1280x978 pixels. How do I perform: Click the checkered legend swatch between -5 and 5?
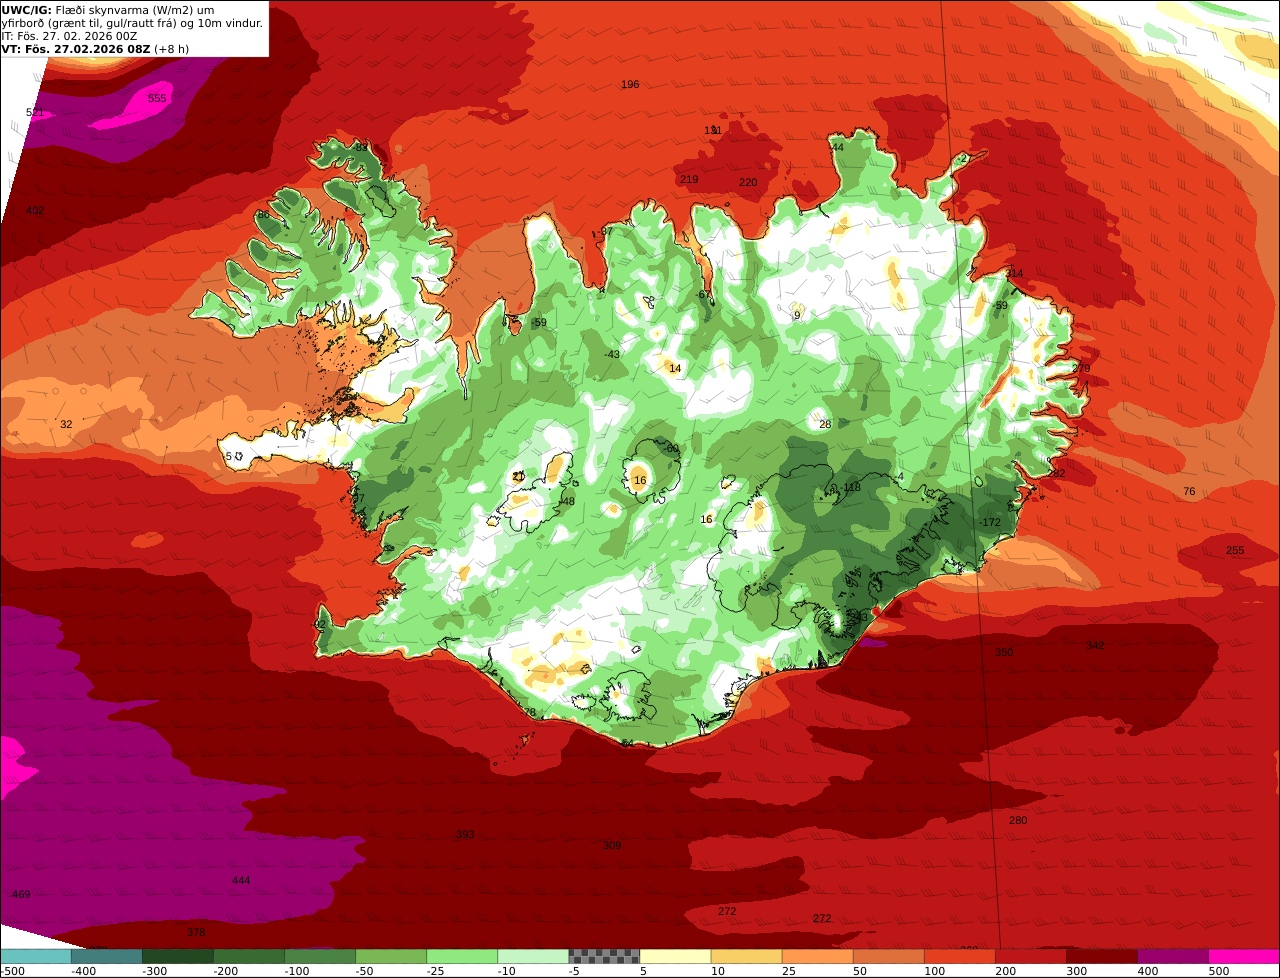[x=605, y=956]
